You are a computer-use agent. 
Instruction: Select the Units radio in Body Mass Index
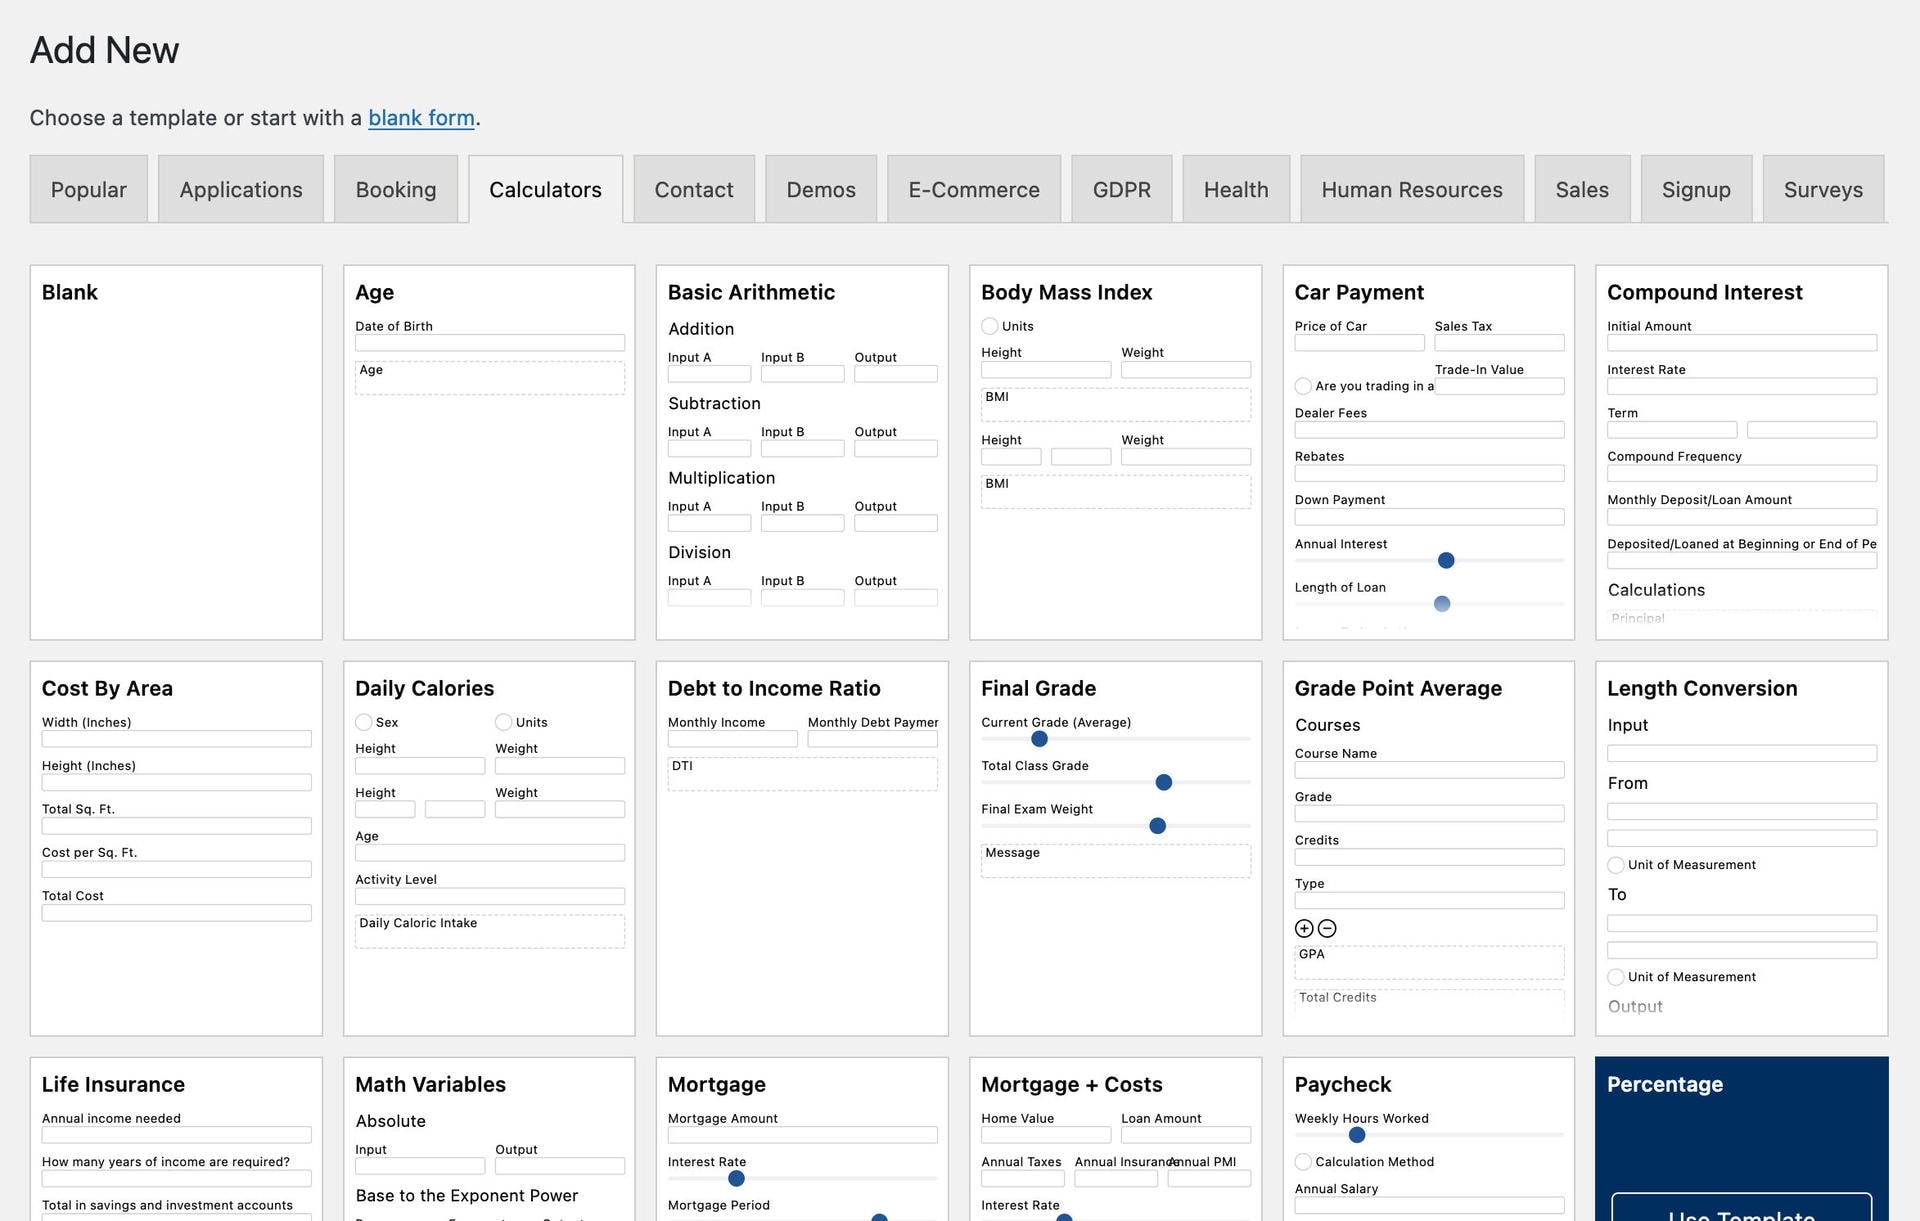[990, 325]
